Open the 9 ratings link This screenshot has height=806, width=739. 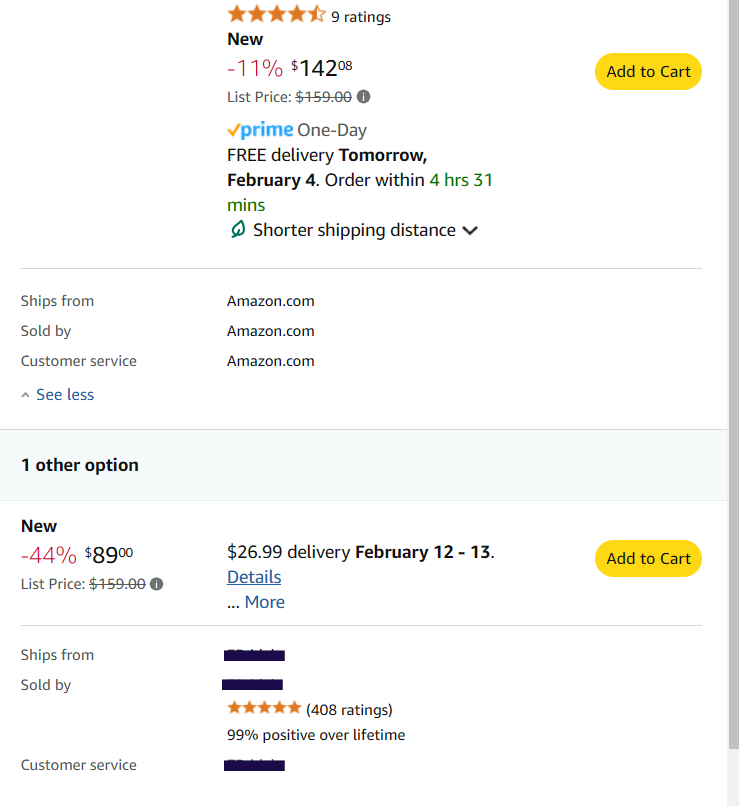361,17
